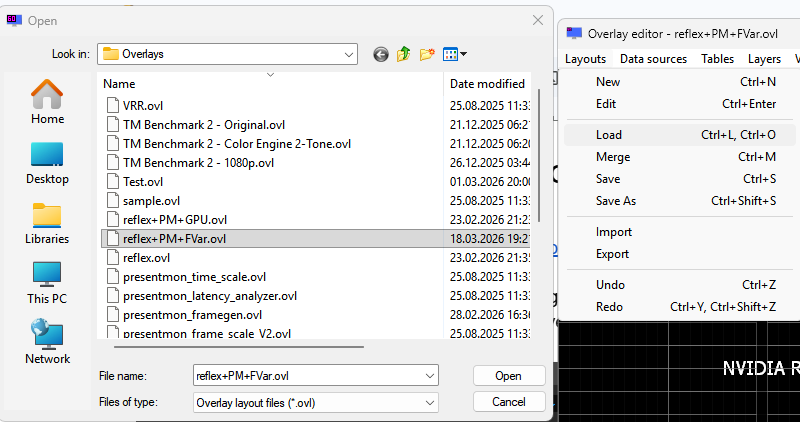Expand the File name dropdown arrow

pyautogui.click(x=430, y=376)
